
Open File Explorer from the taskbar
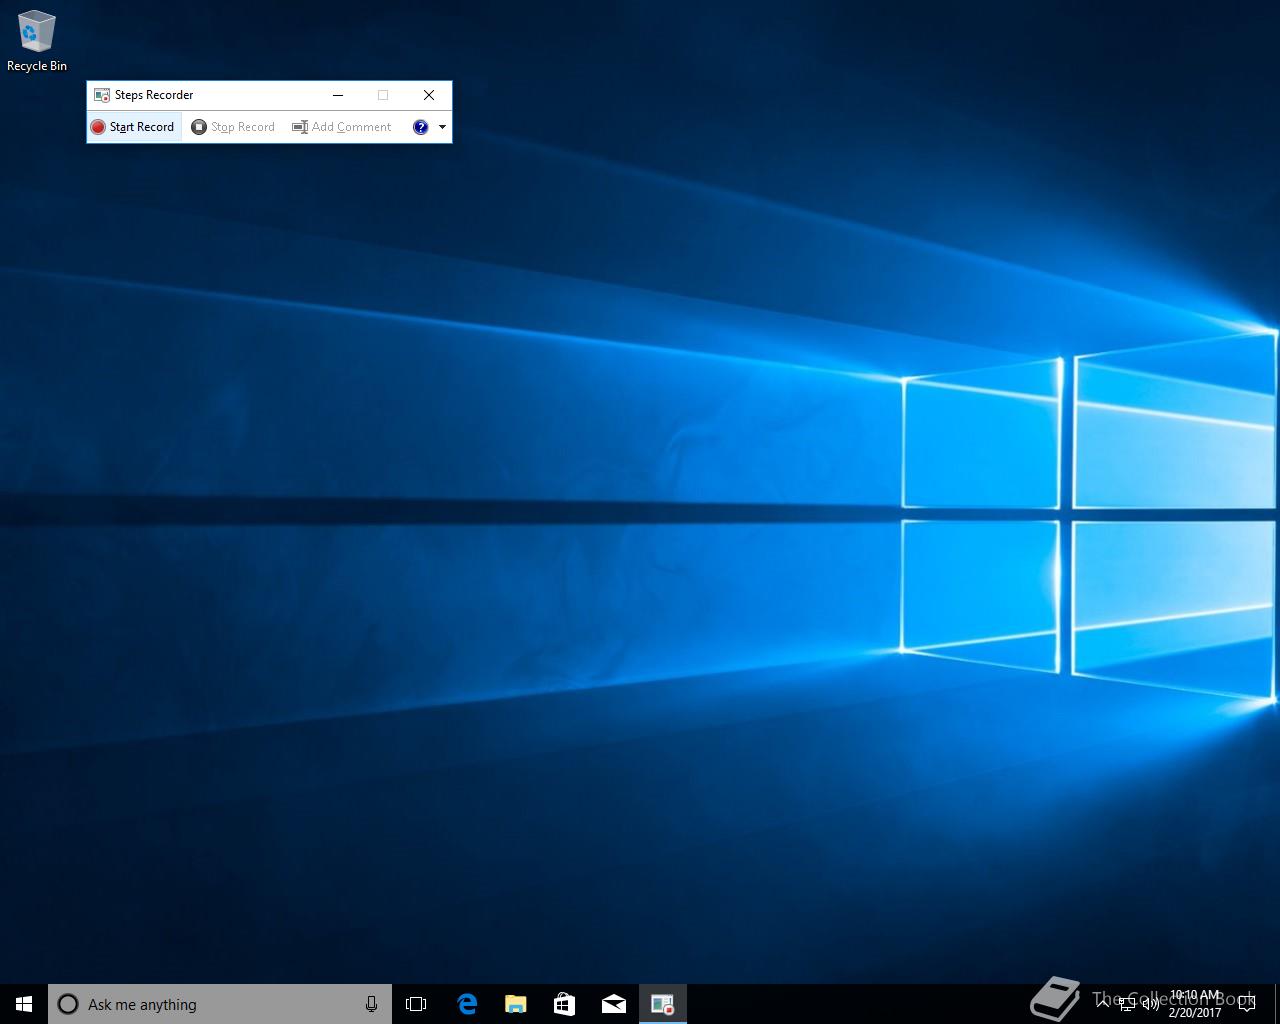[x=515, y=1004]
